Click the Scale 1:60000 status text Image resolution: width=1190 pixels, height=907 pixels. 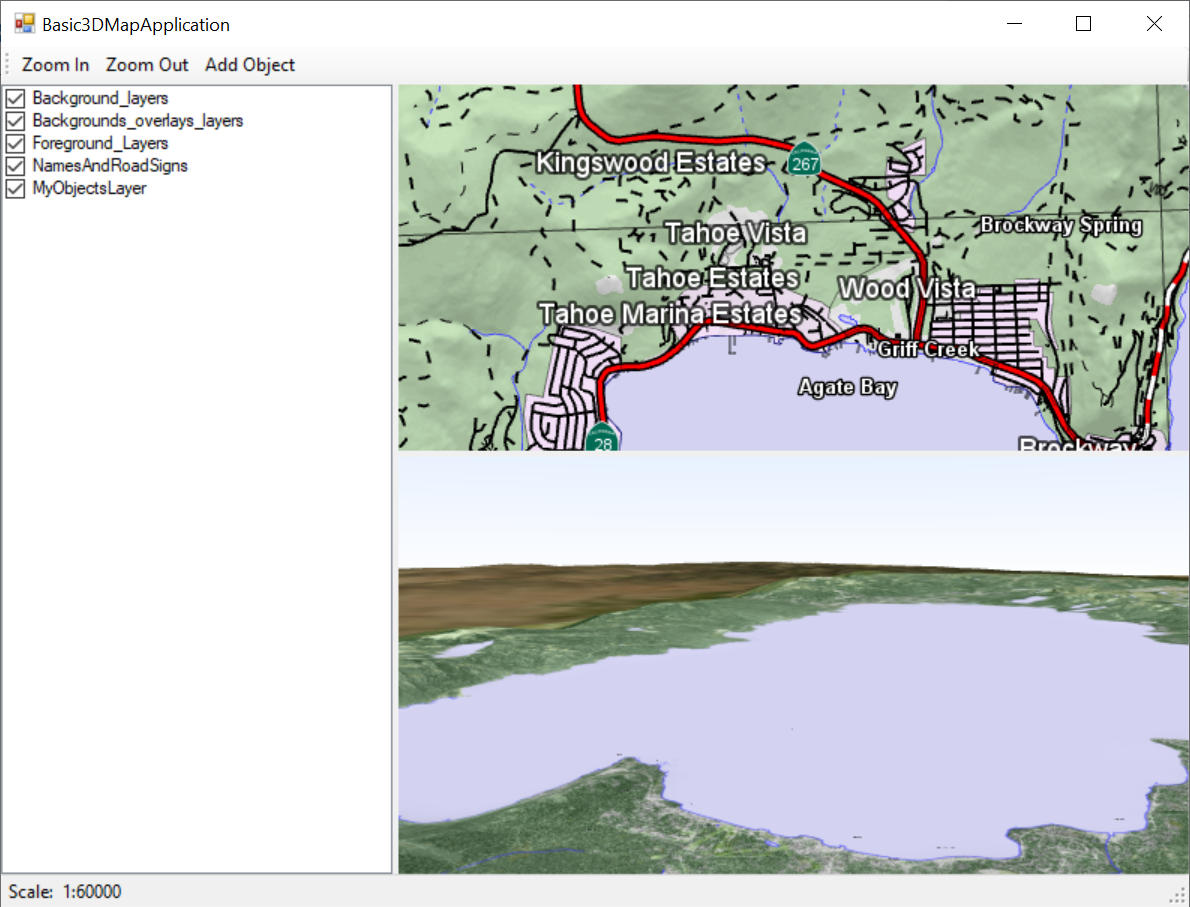point(65,891)
